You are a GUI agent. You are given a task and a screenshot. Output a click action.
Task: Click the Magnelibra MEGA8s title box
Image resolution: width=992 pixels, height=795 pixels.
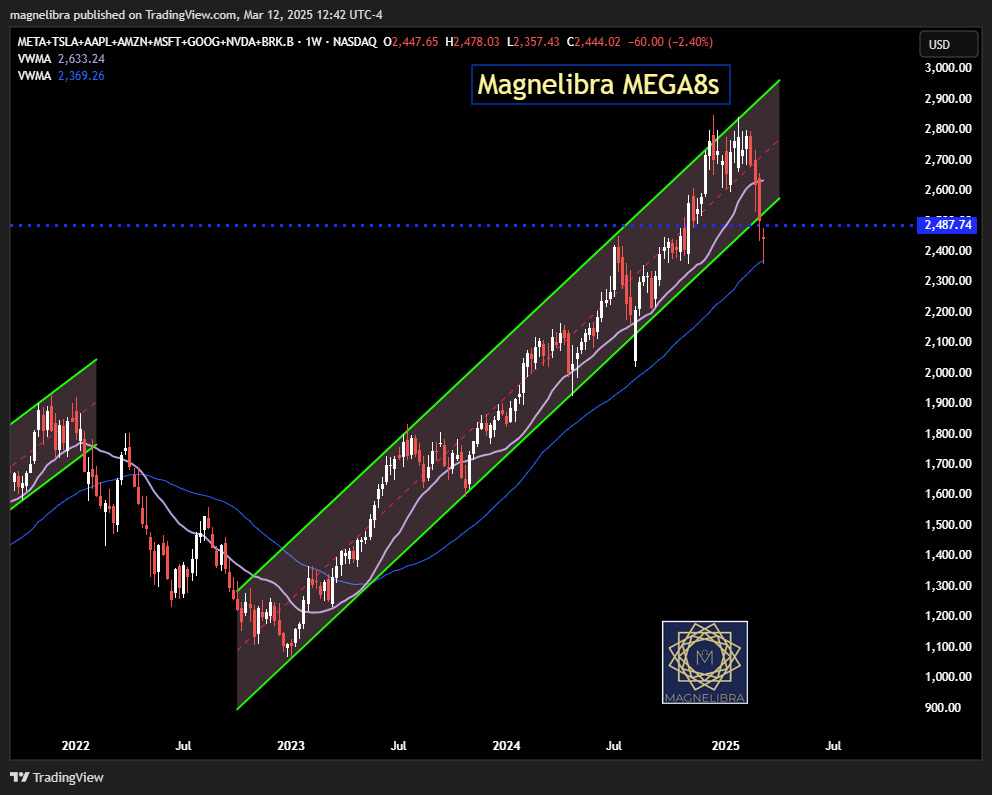600,84
